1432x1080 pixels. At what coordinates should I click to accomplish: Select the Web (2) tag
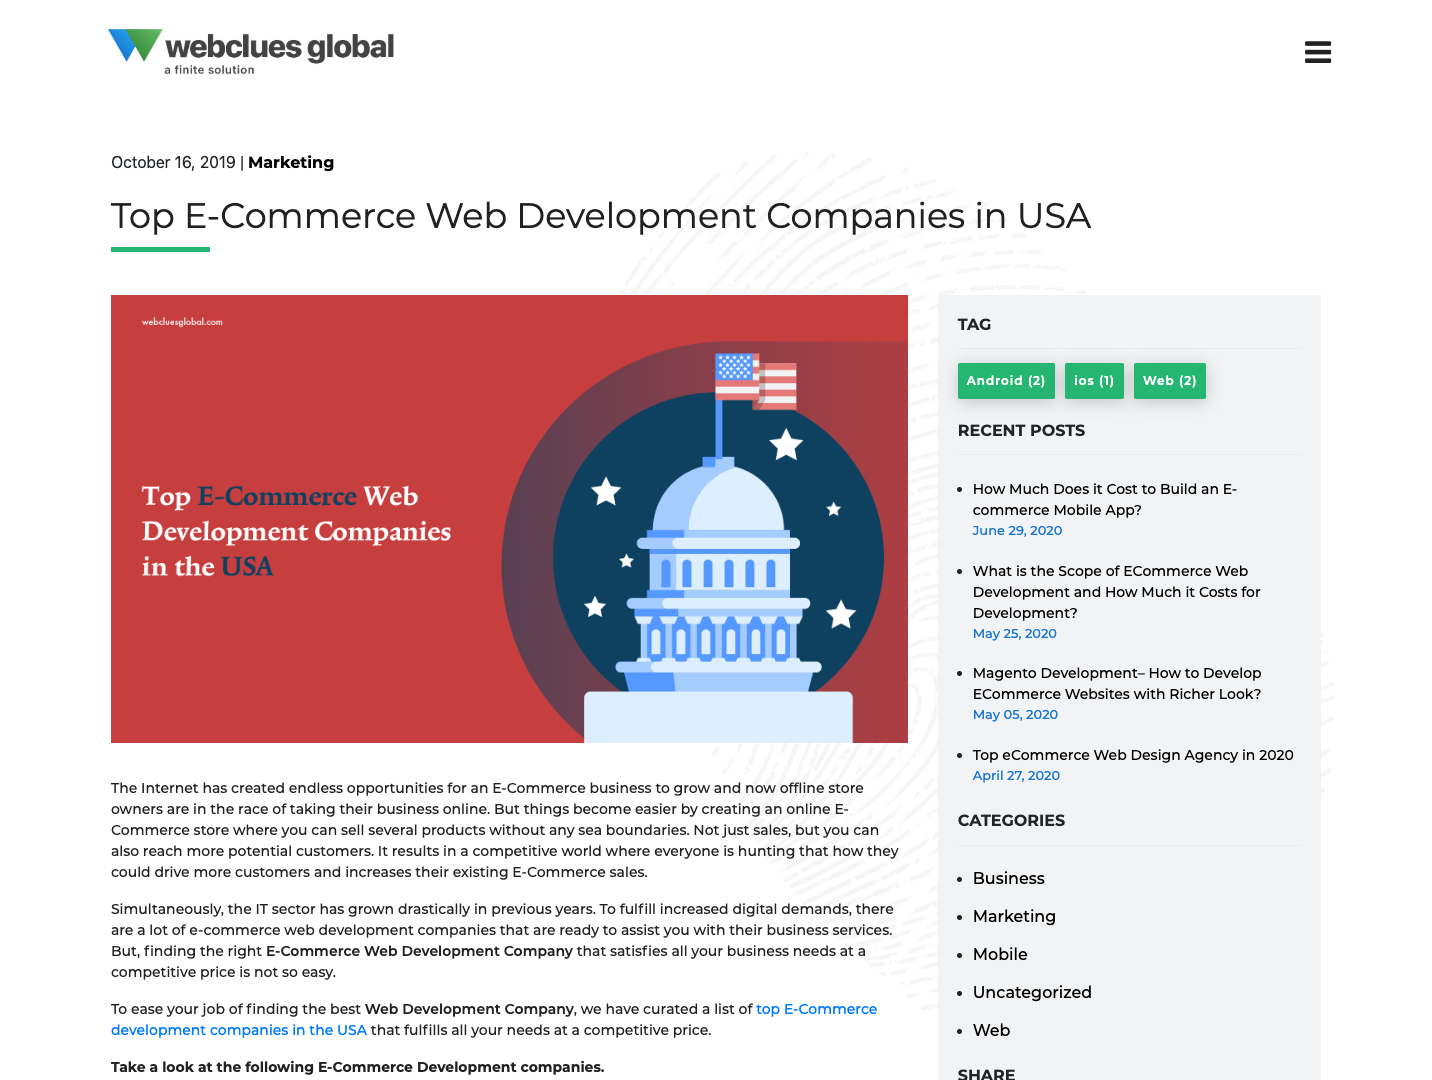pos(1169,381)
